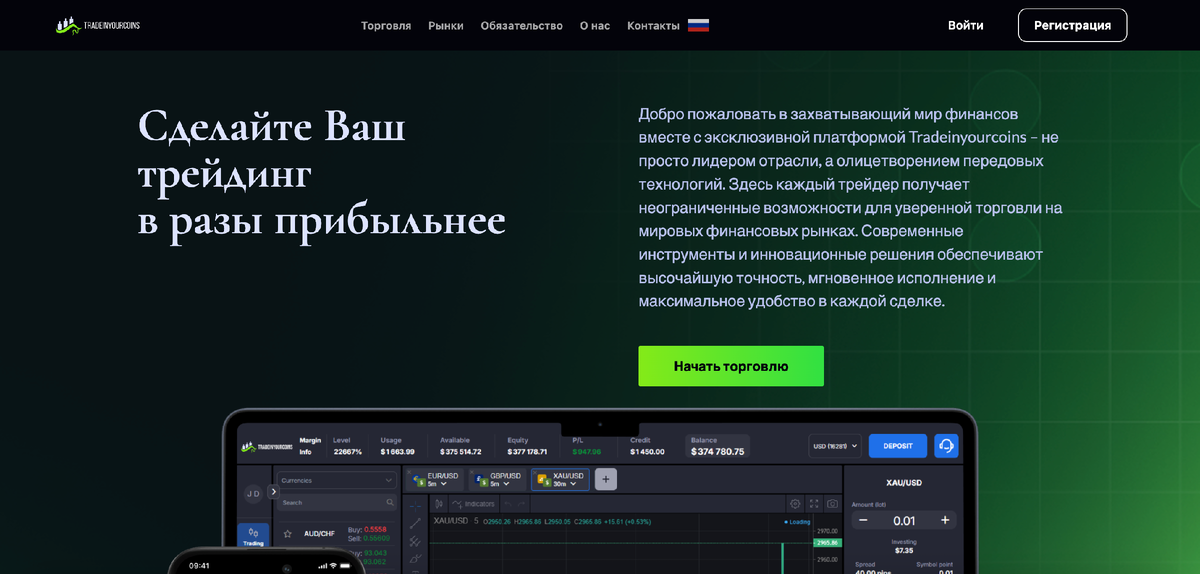This screenshot has width=1200, height=574.
Task: Switch to the EUR/USD chart tab
Action: [x=433, y=479]
